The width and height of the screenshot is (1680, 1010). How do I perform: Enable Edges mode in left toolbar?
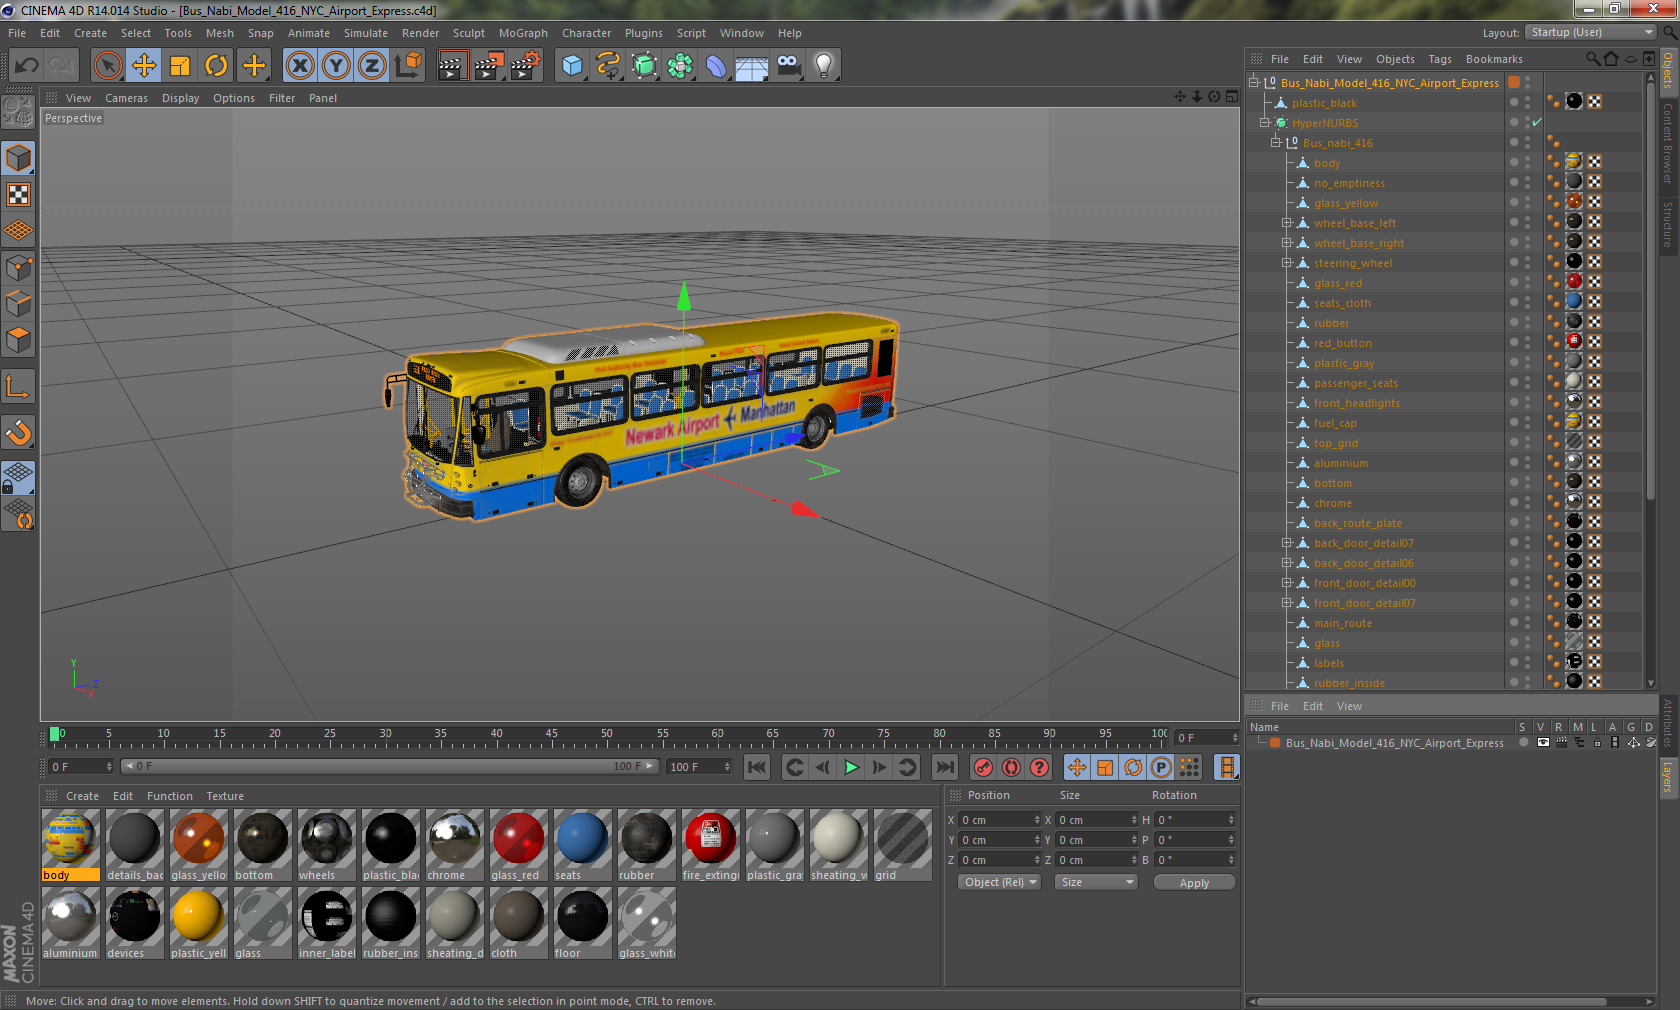tap(19, 304)
